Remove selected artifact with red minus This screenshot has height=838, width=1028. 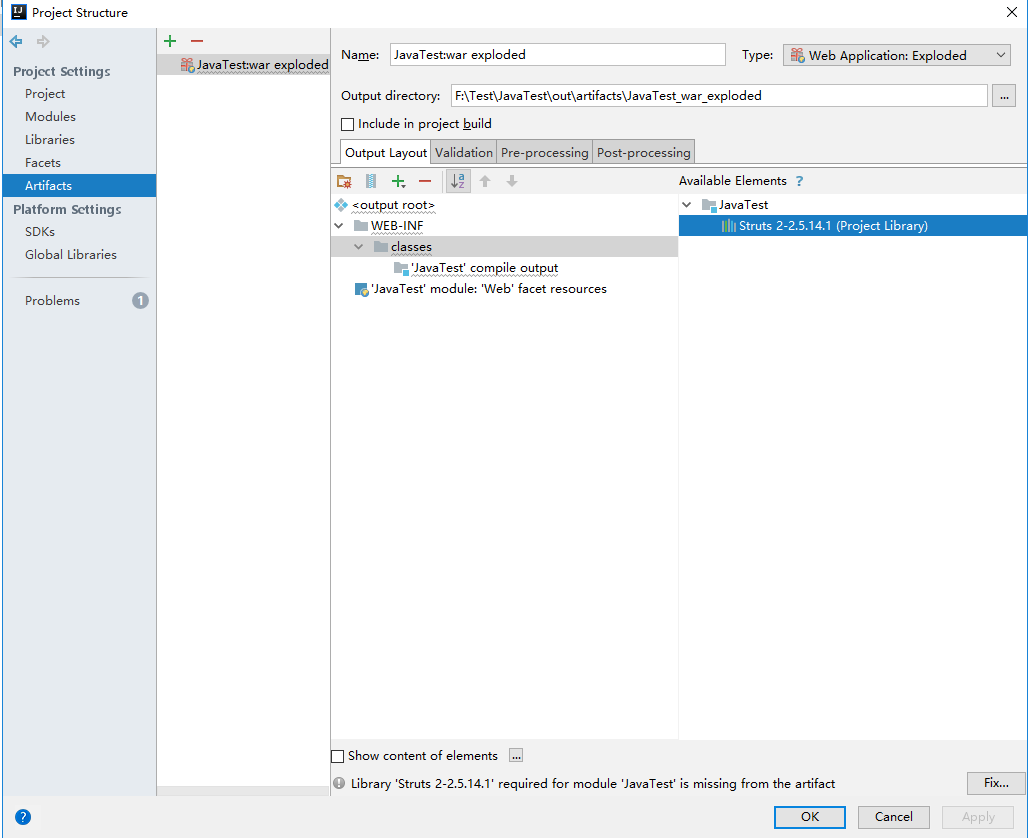[x=197, y=41]
